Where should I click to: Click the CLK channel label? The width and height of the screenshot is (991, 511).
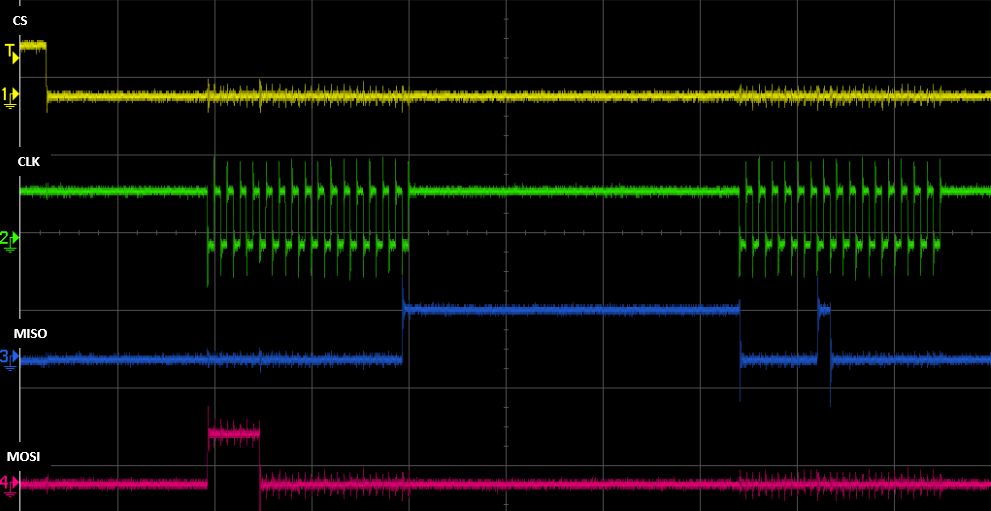click(x=29, y=162)
